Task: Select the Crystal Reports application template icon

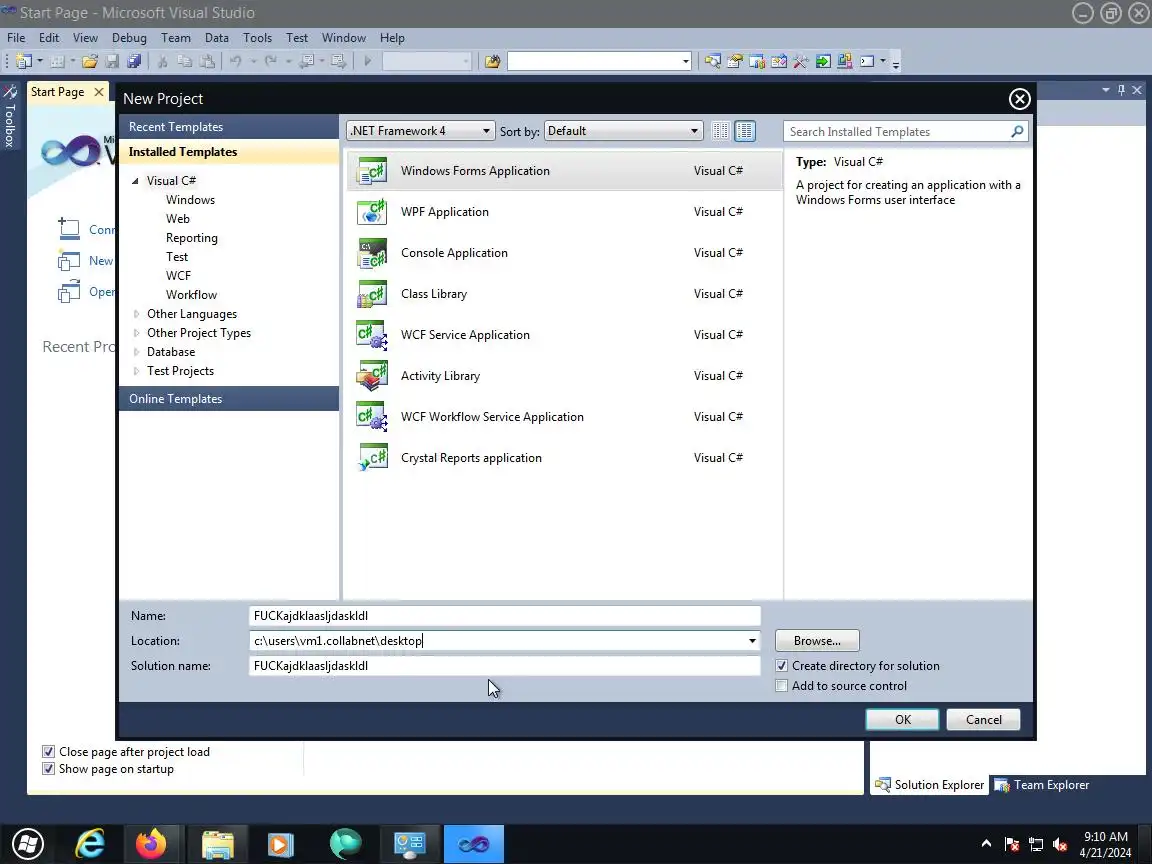Action: tap(372, 458)
